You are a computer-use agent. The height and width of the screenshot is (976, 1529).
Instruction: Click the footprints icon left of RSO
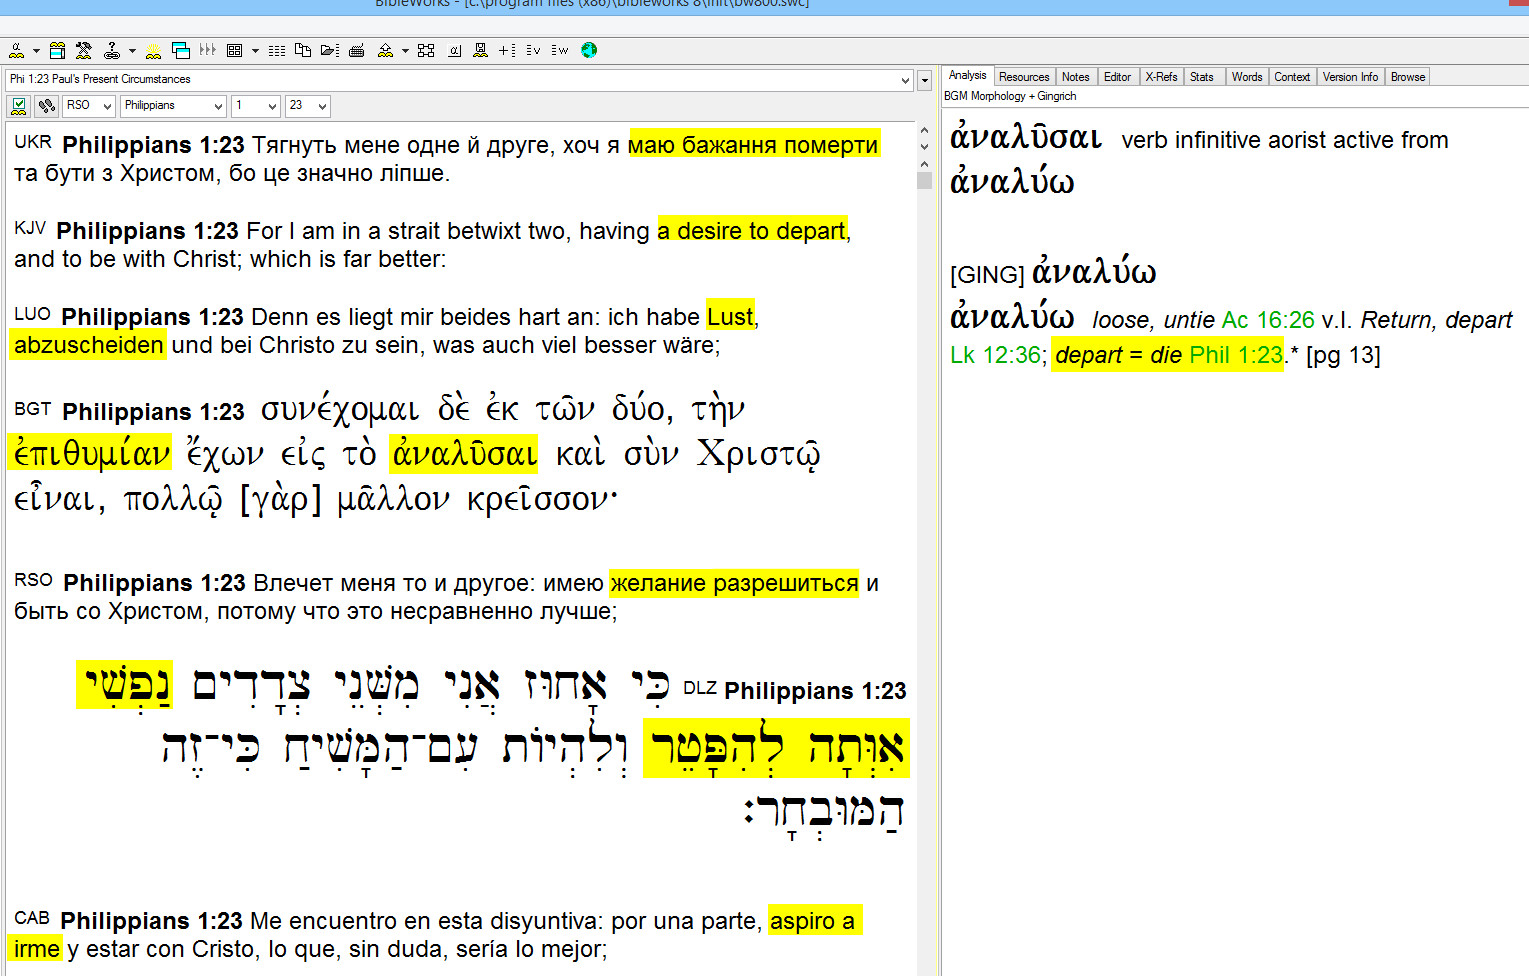[x=46, y=106]
